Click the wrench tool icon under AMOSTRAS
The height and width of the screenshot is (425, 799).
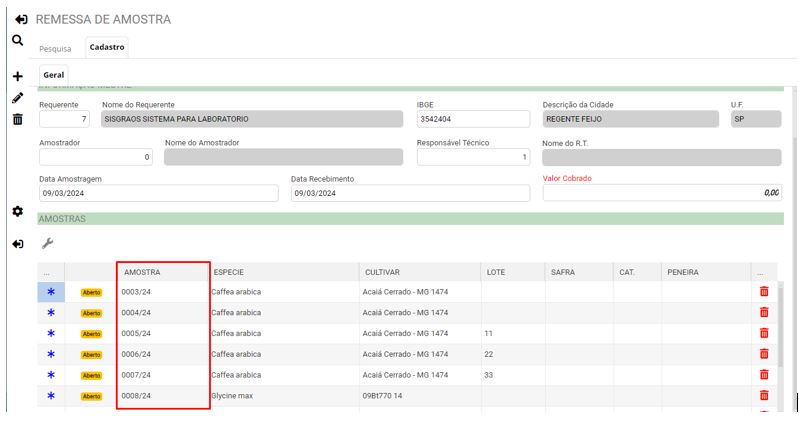47,243
